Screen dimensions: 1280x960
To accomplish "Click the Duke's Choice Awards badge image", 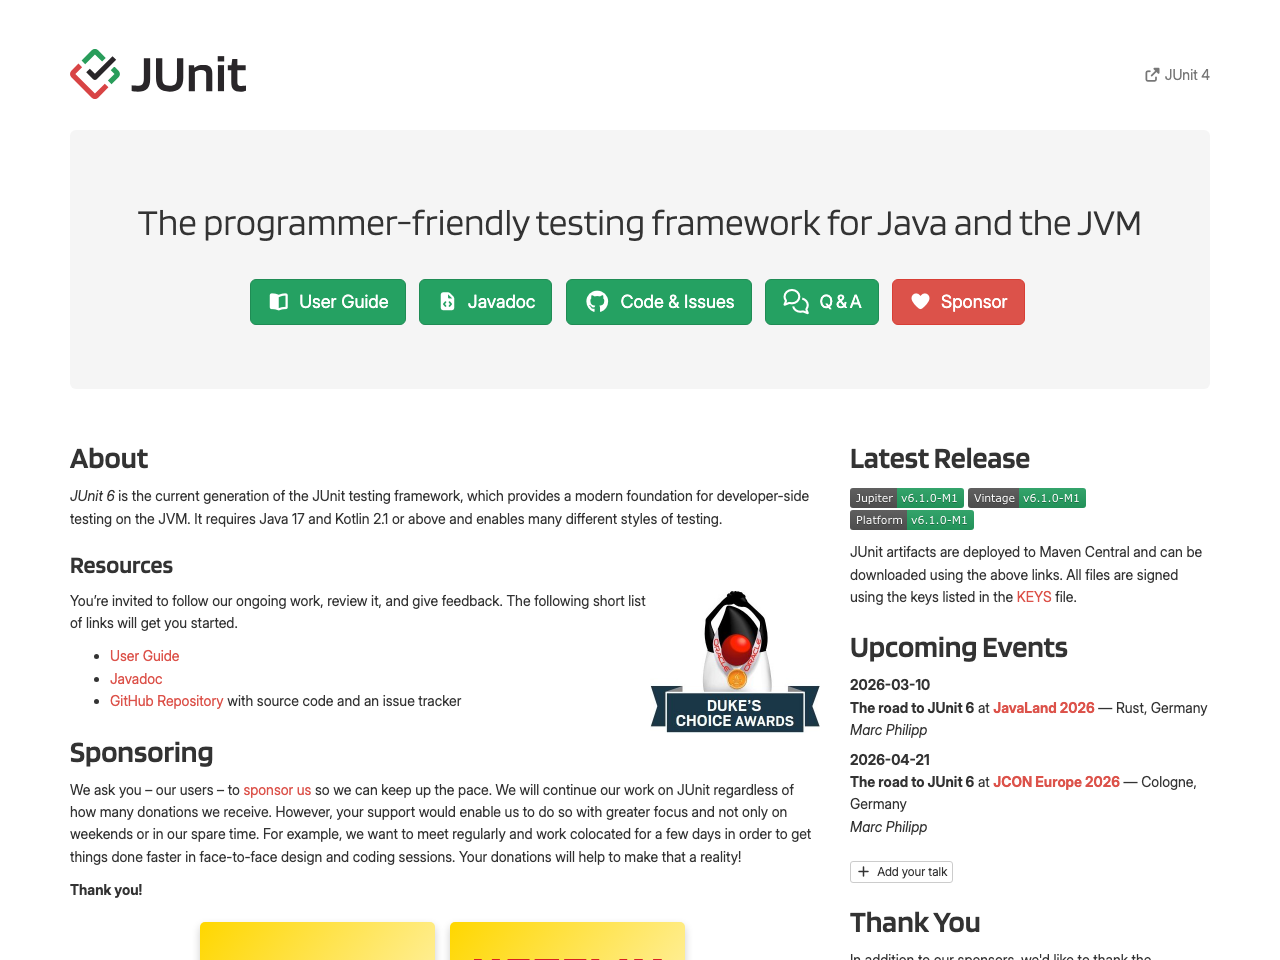I will (735, 660).
